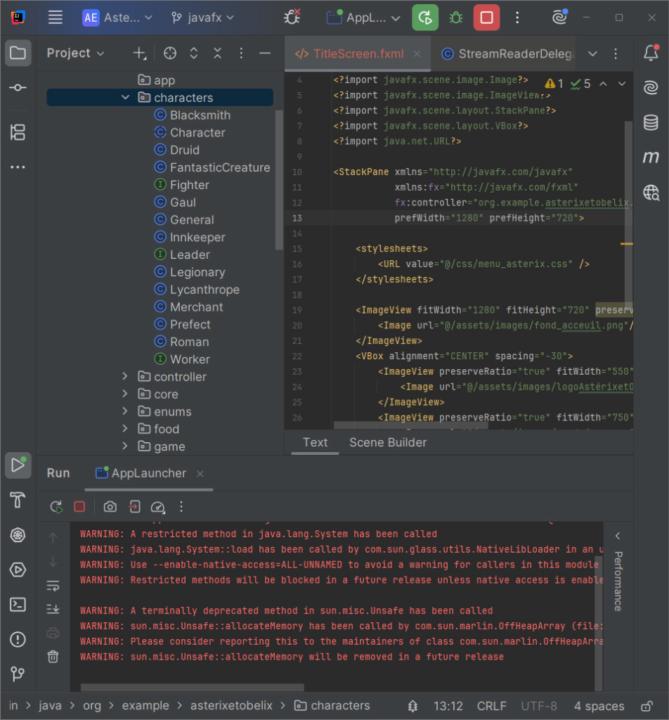The width and height of the screenshot is (669, 720).
Task: Clear console output with the trash icon
Action: pyautogui.click(x=53, y=656)
